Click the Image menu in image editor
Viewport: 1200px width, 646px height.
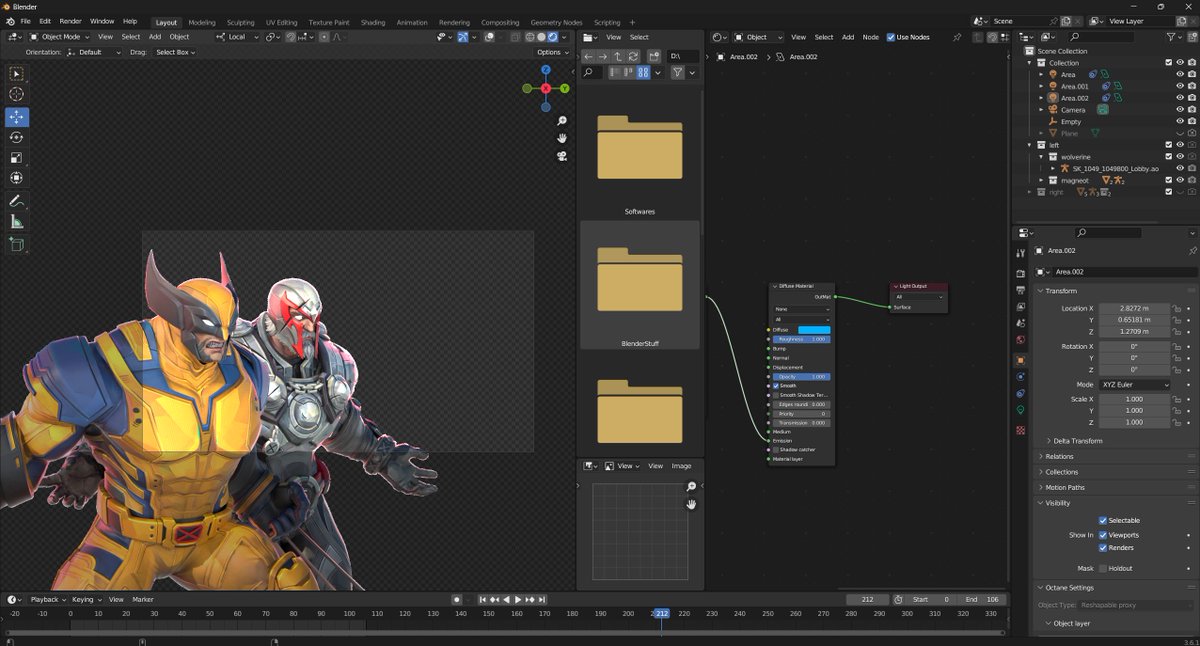click(x=681, y=466)
